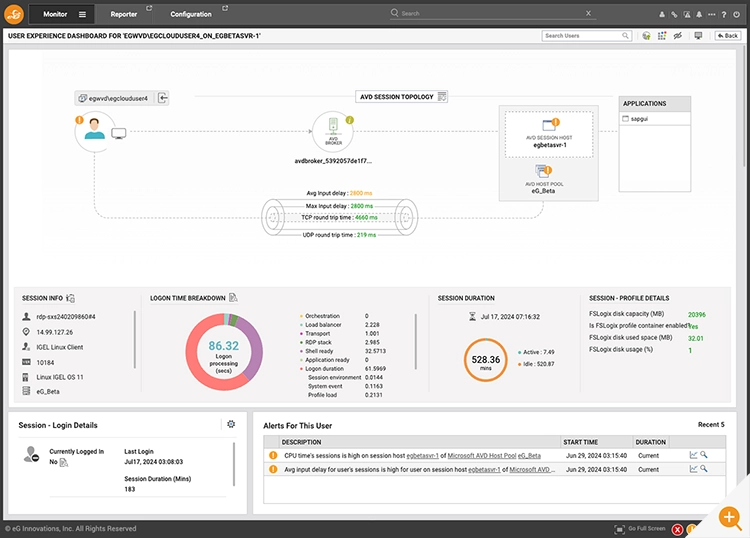
Task: Open the colored grid layout icon
Action: (x=662, y=36)
